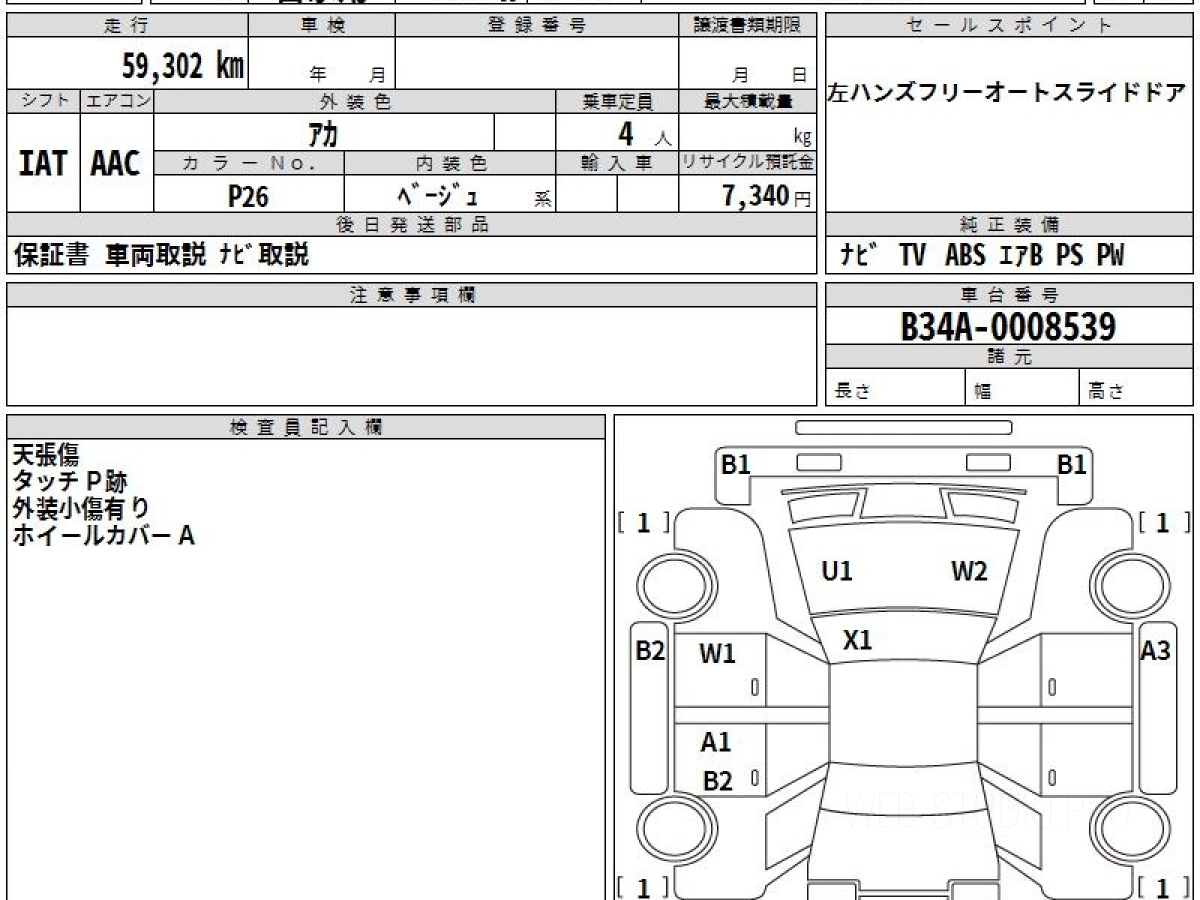
Task: Click the ナビ TV ABS エアB PS PW equipment line
Action: point(982,256)
